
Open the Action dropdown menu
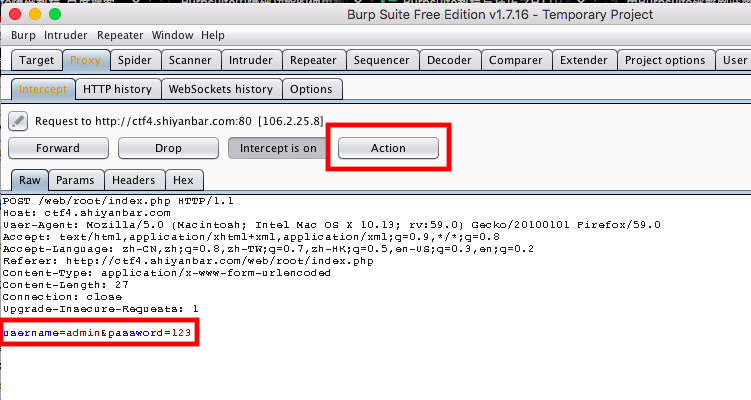click(x=388, y=148)
